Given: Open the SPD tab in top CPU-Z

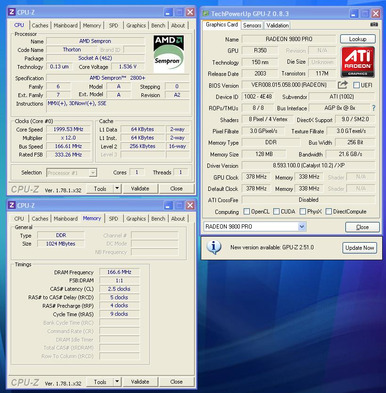Looking at the screenshot, I should [x=113, y=25].
